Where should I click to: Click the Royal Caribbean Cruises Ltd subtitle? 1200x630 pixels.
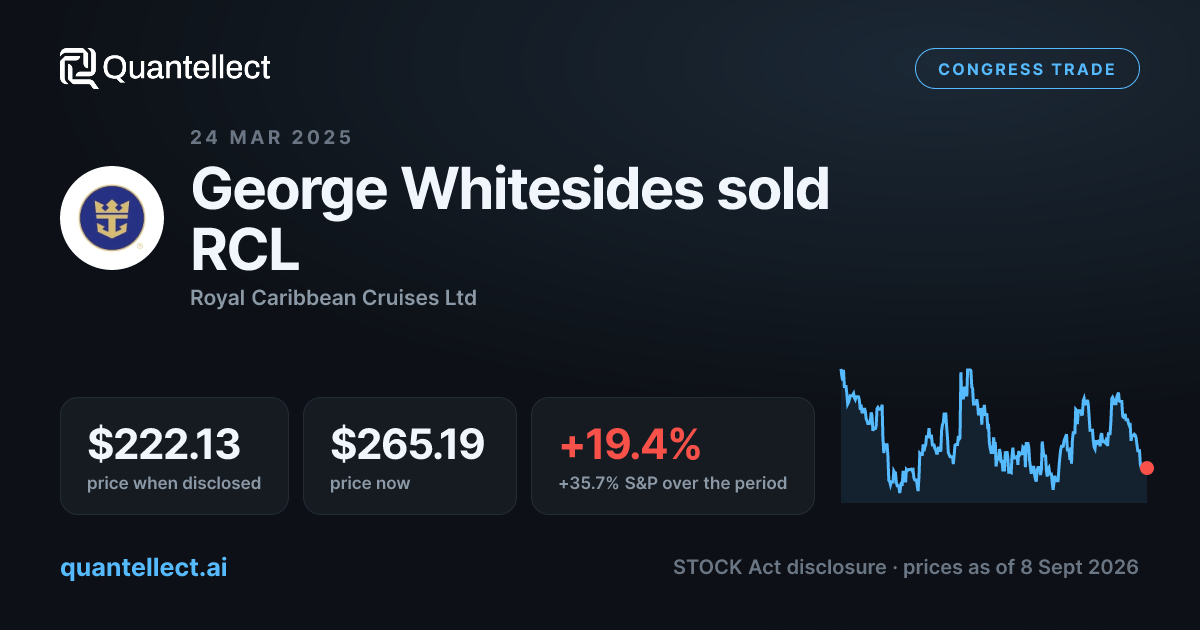[333, 298]
